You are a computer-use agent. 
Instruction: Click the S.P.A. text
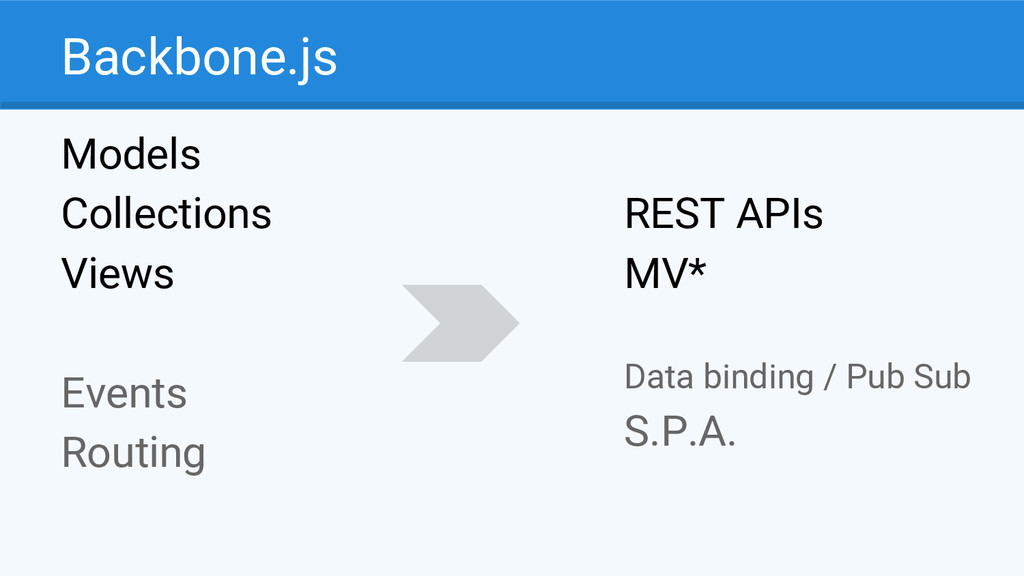coord(680,432)
